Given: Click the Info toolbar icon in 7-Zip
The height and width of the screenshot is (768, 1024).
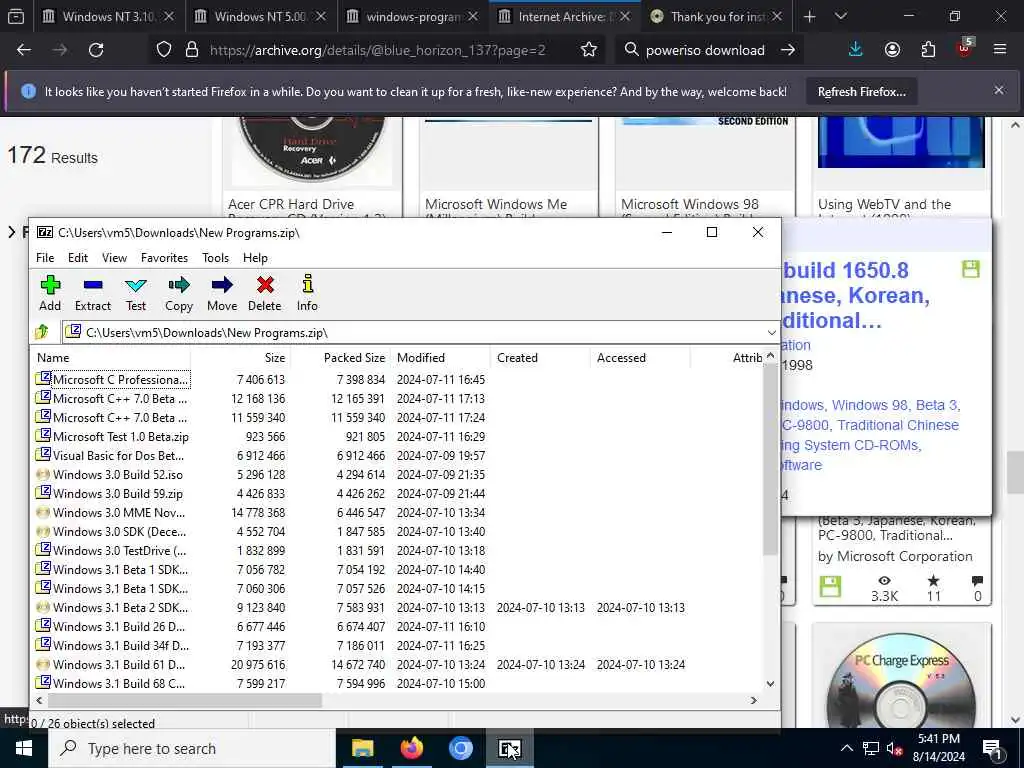Looking at the screenshot, I should [x=307, y=293].
